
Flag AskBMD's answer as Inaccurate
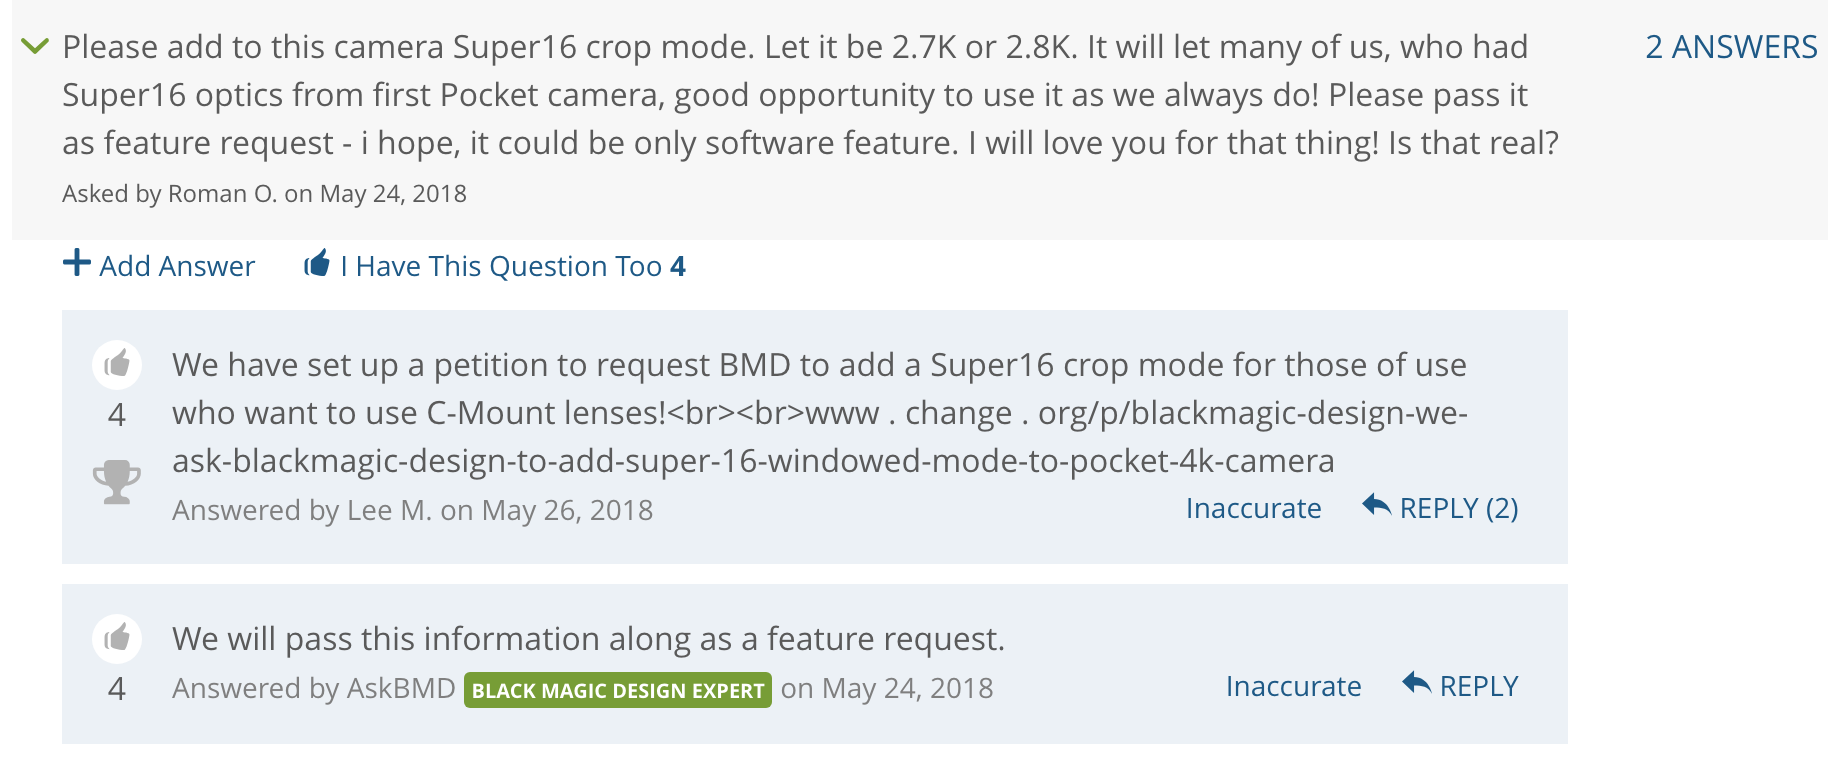[x=1293, y=686]
